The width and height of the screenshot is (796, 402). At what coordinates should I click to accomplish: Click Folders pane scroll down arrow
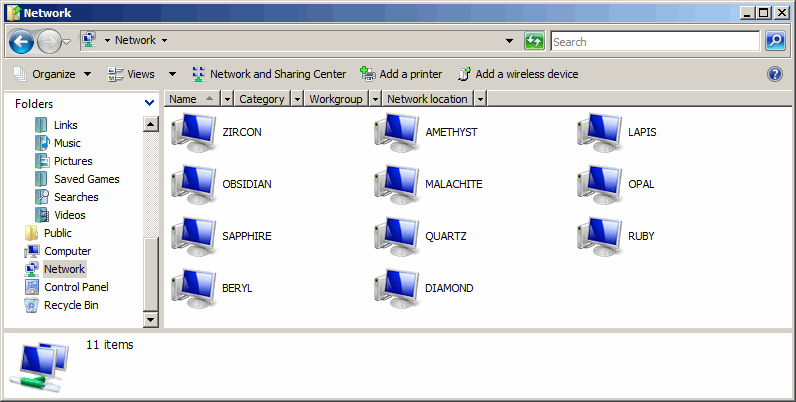point(151,319)
